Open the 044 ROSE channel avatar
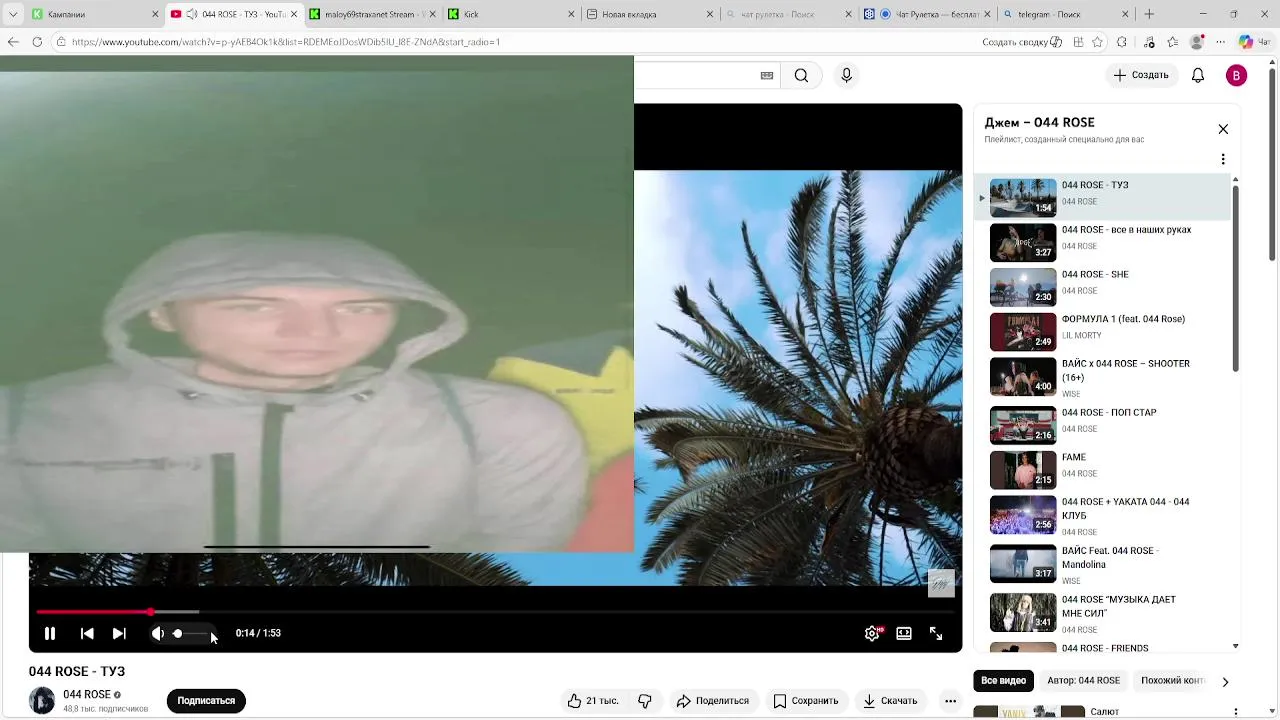Screen dimensions: 1280x720 (x=42, y=701)
